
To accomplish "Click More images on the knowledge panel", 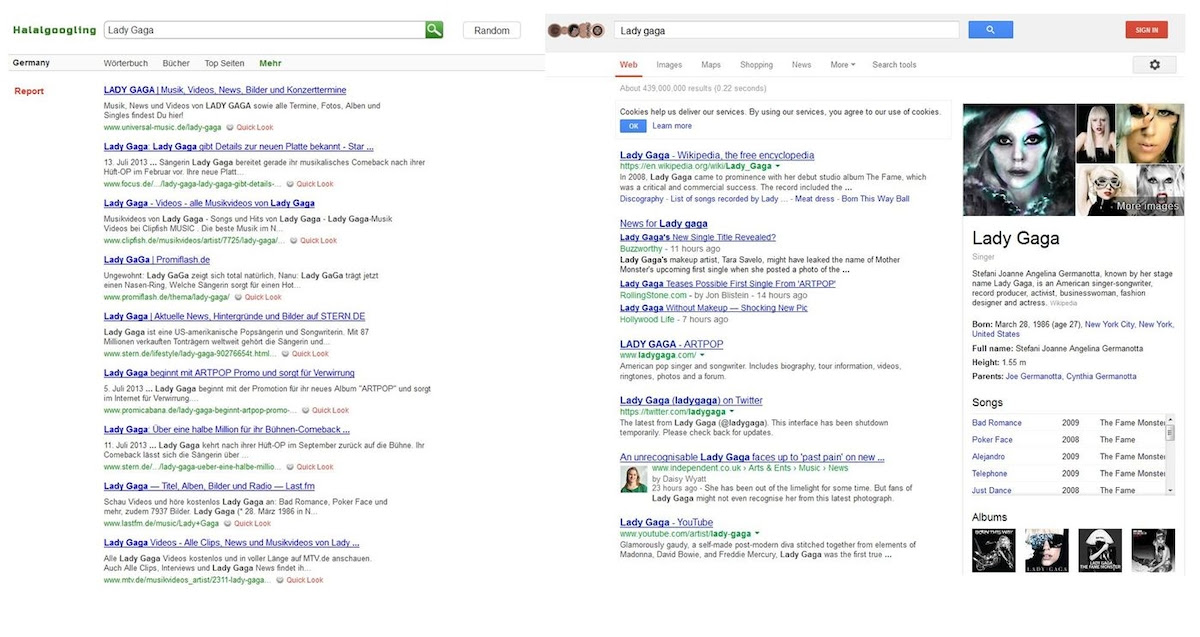I will (x=1146, y=206).
